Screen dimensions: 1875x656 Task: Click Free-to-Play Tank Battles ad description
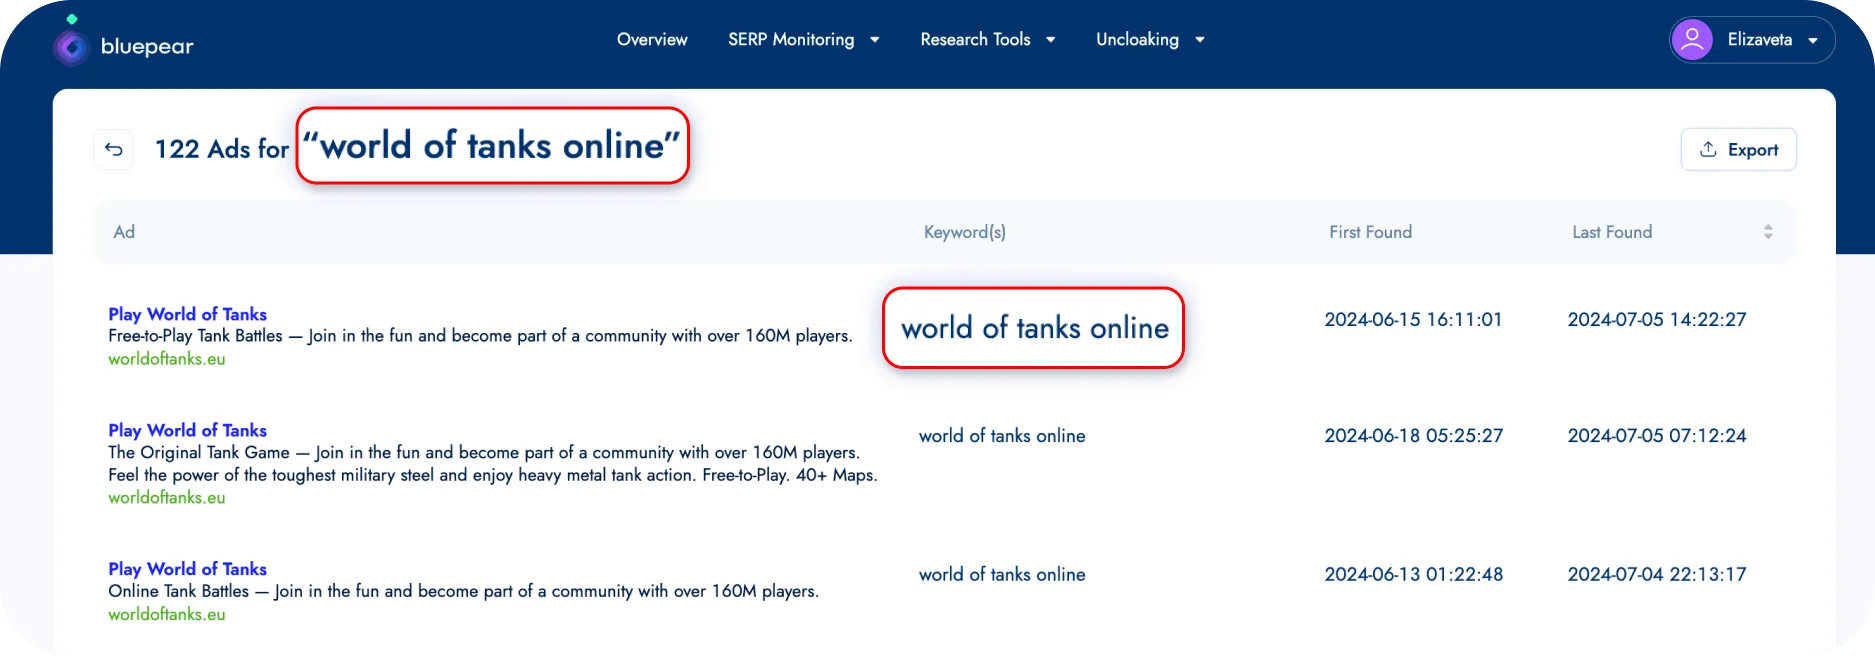tap(480, 336)
